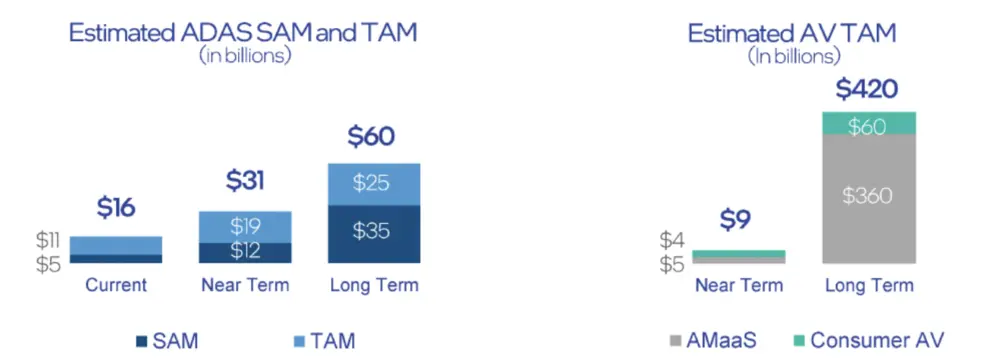Select the $35 SAM Long Term bar segment
Screen dimensions: 1000x364
pos(374,234)
